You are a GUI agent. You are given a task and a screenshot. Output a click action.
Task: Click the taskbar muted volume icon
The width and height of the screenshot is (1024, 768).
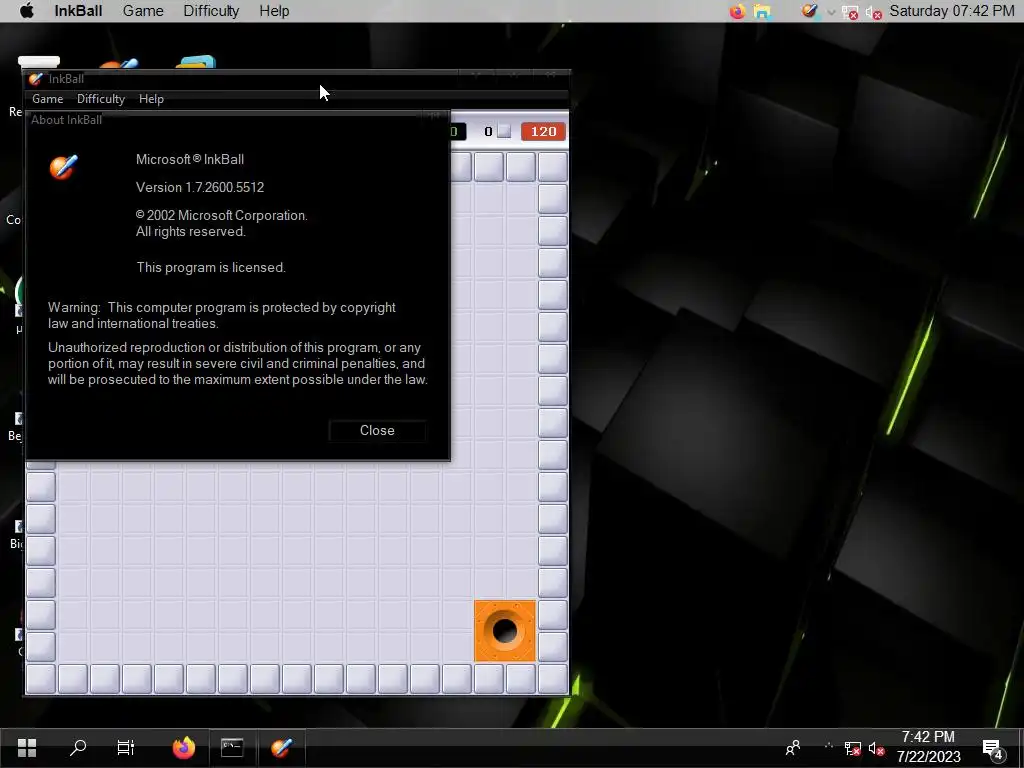coord(876,748)
